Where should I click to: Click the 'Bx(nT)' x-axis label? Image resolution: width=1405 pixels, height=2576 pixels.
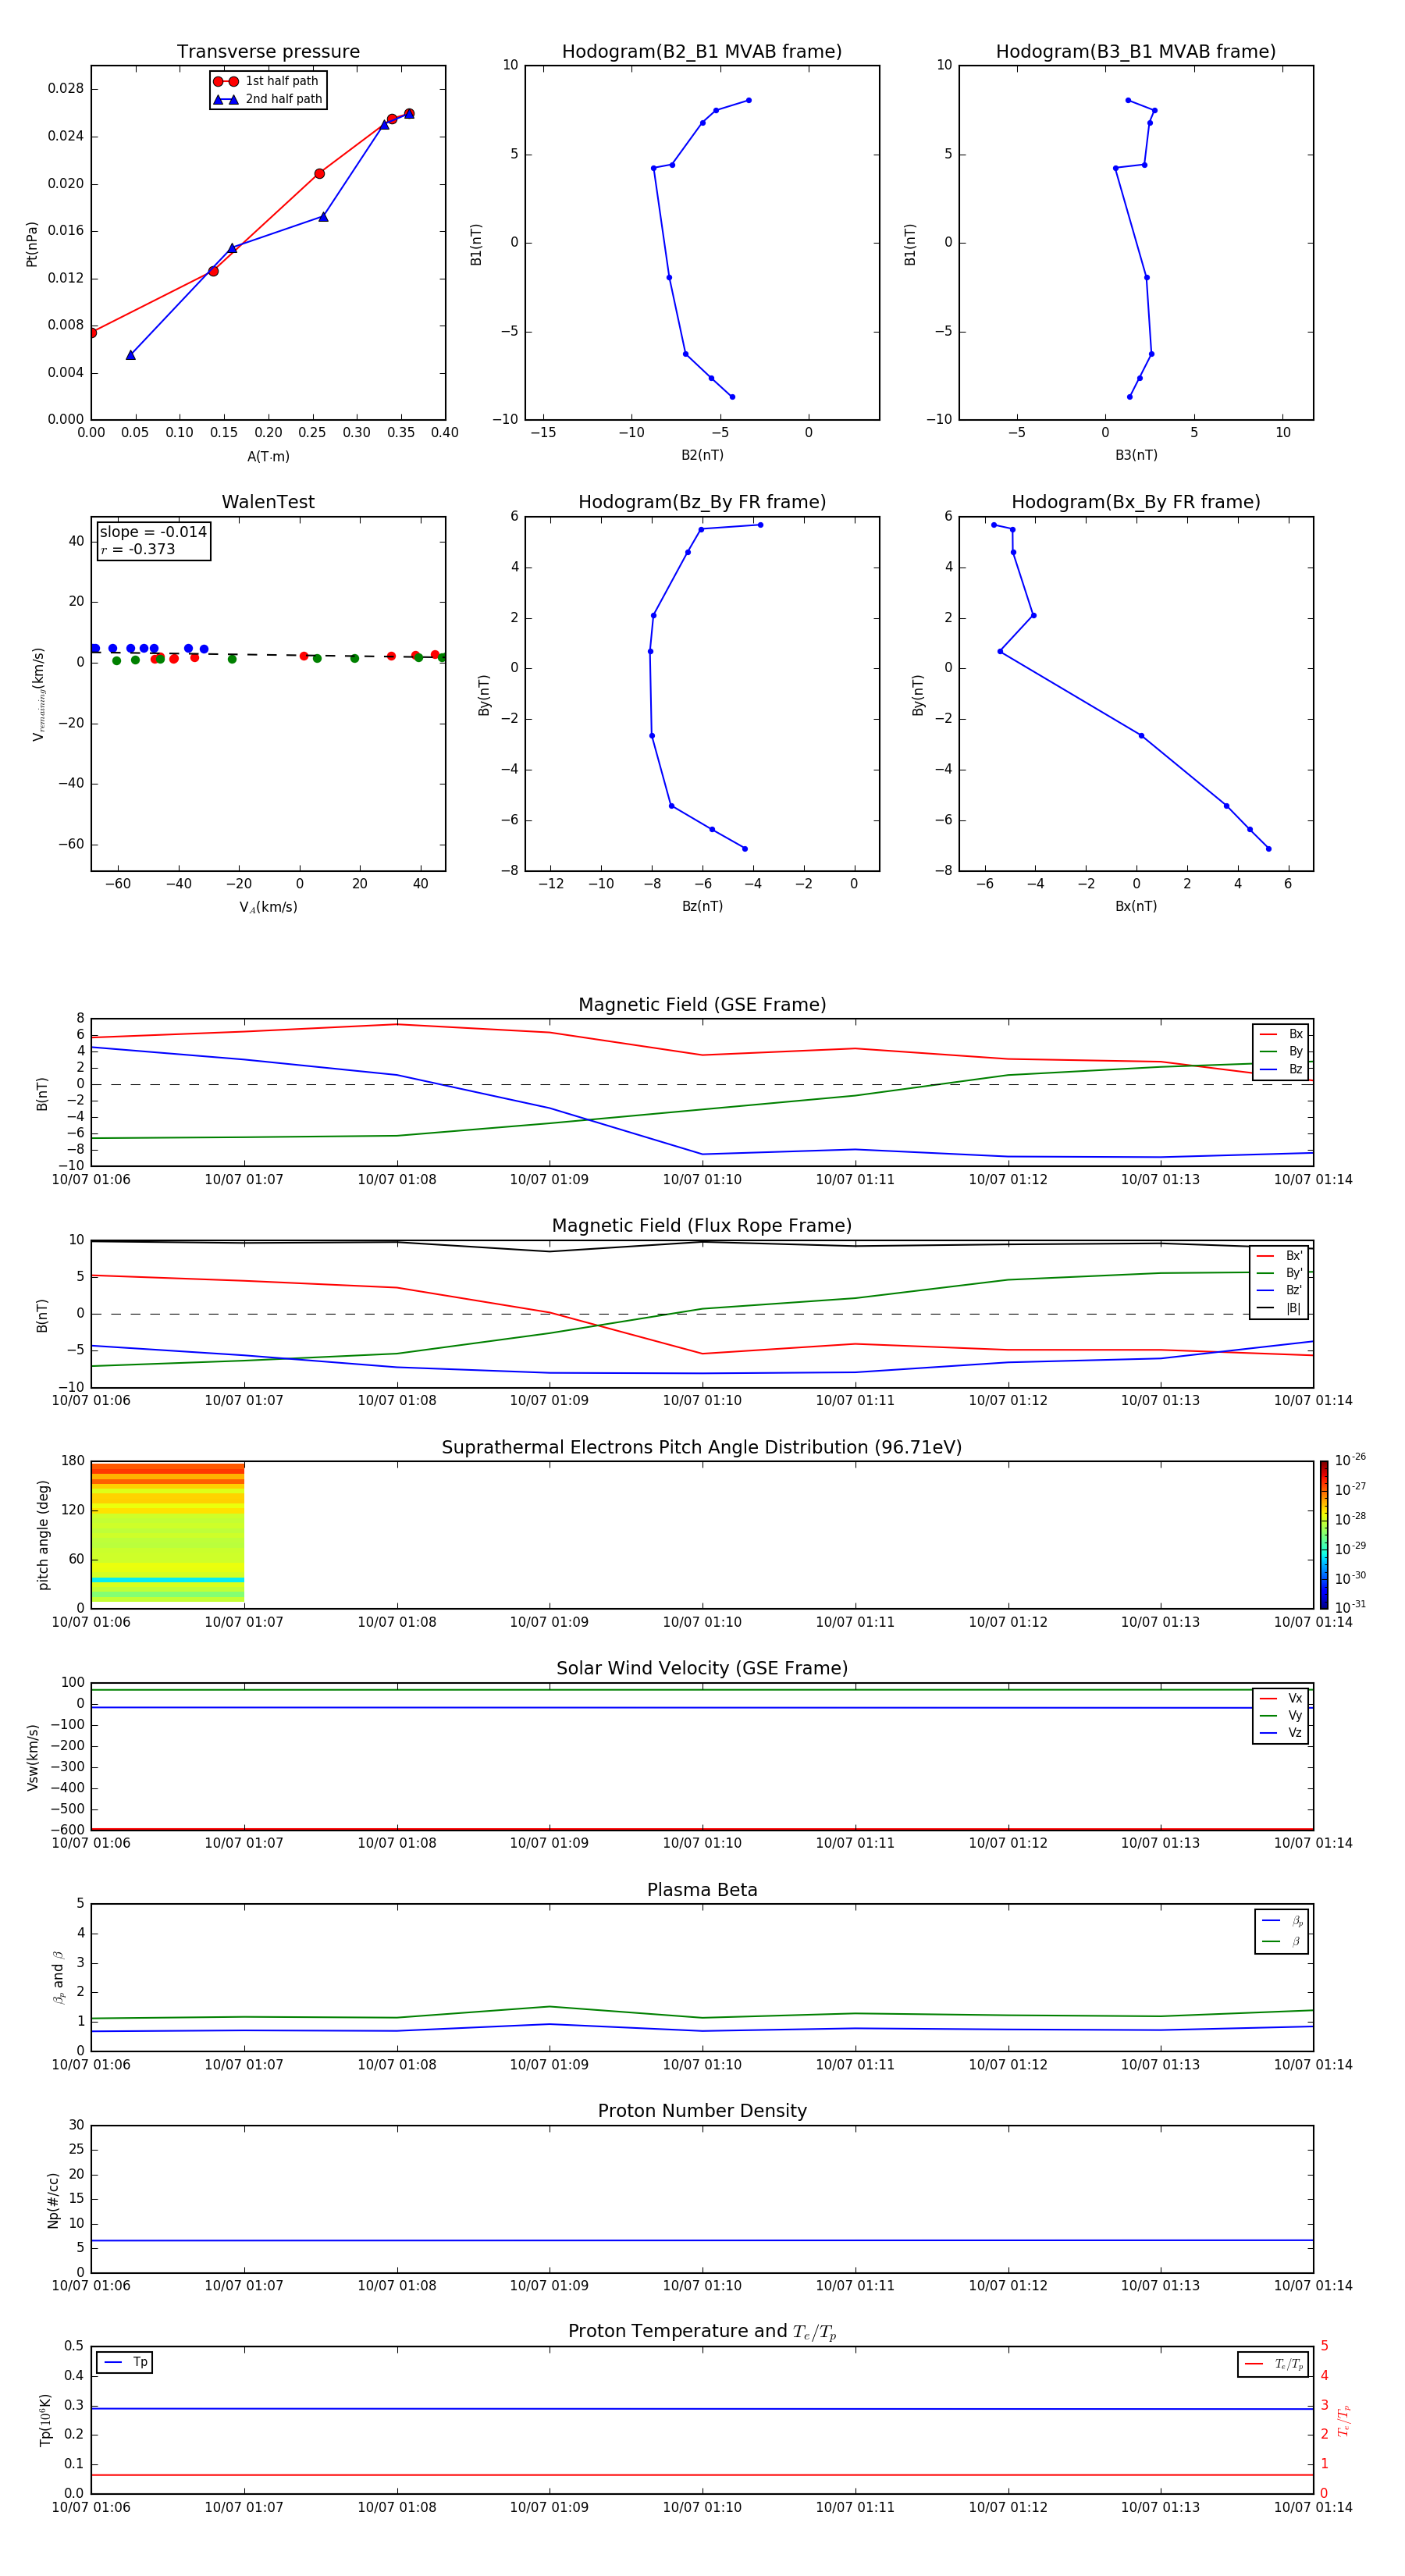click(x=1136, y=906)
